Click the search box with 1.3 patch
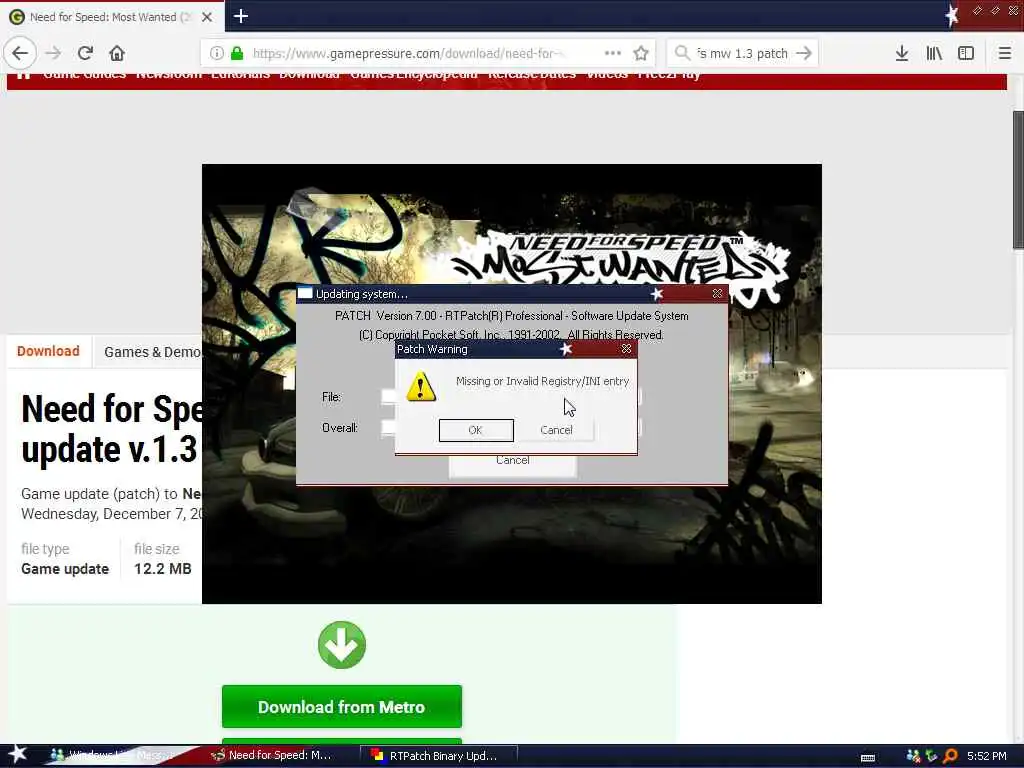 [742, 53]
